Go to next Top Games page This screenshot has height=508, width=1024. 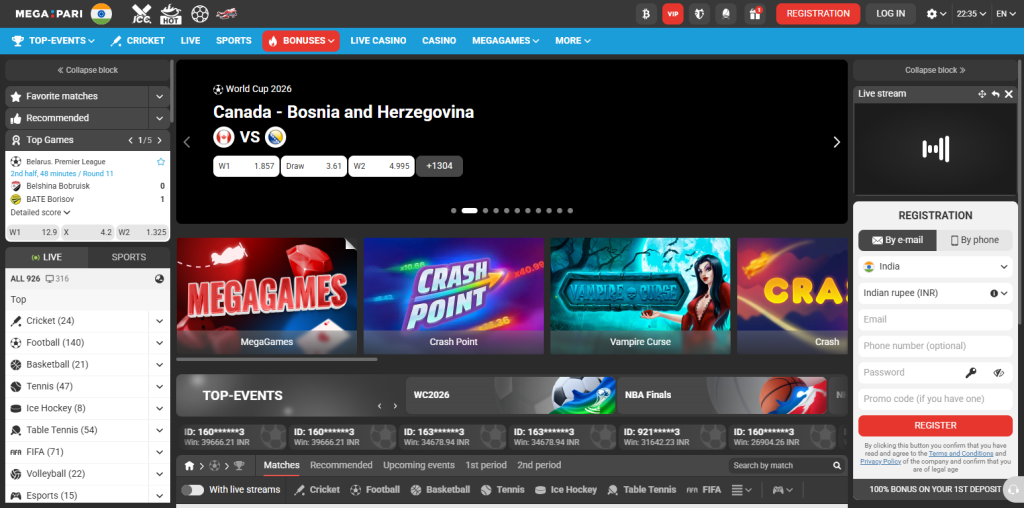[159, 140]
